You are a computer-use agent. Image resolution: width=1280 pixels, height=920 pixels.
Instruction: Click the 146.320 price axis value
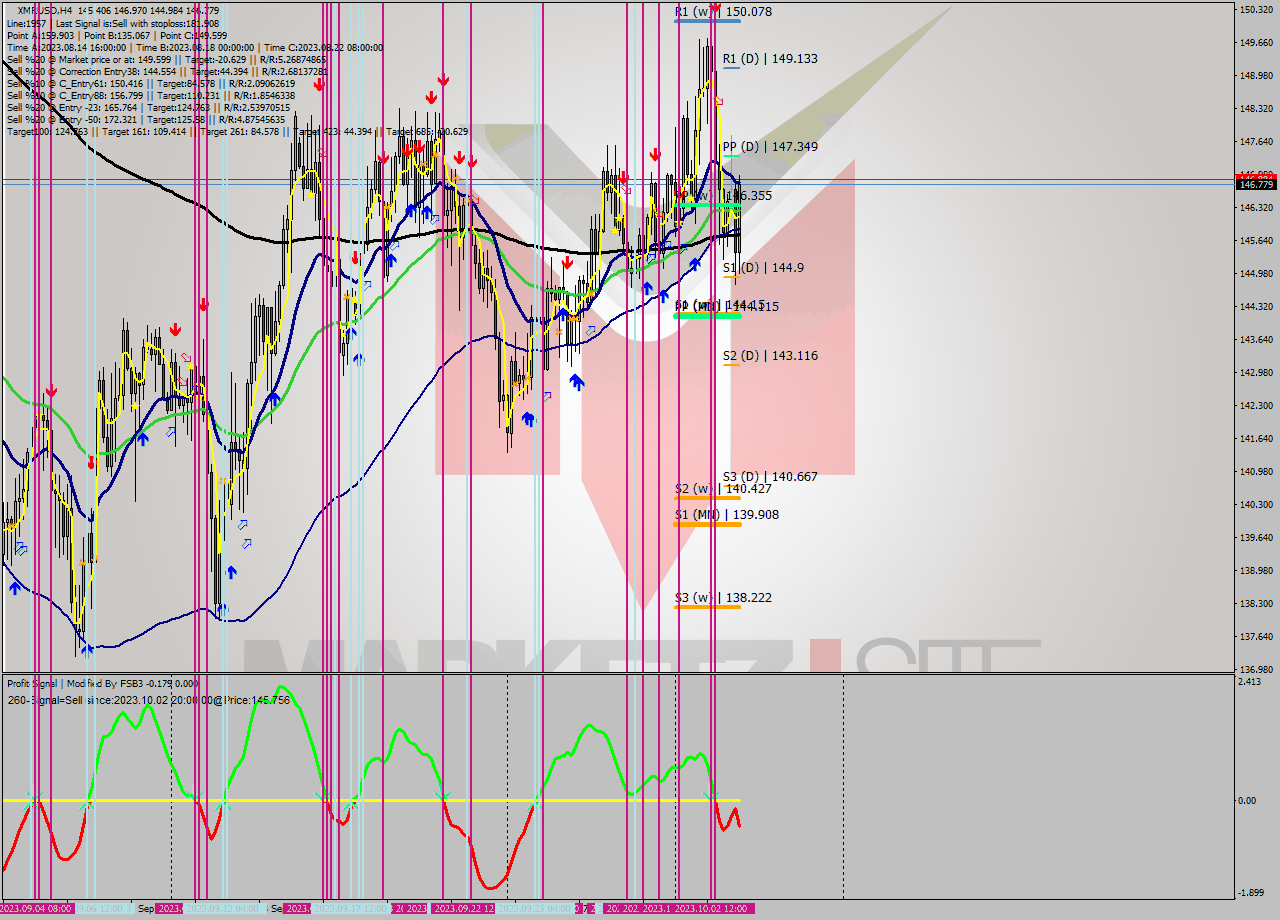(x=1256, y=208)
